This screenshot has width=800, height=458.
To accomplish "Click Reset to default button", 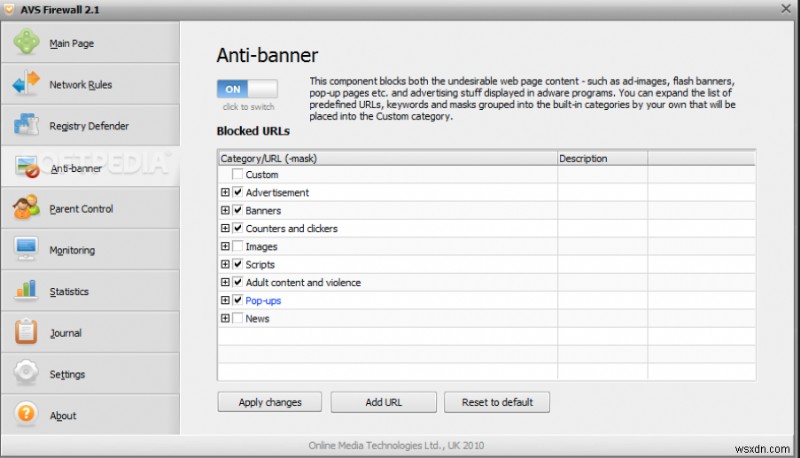I will (x=497, y=402).
